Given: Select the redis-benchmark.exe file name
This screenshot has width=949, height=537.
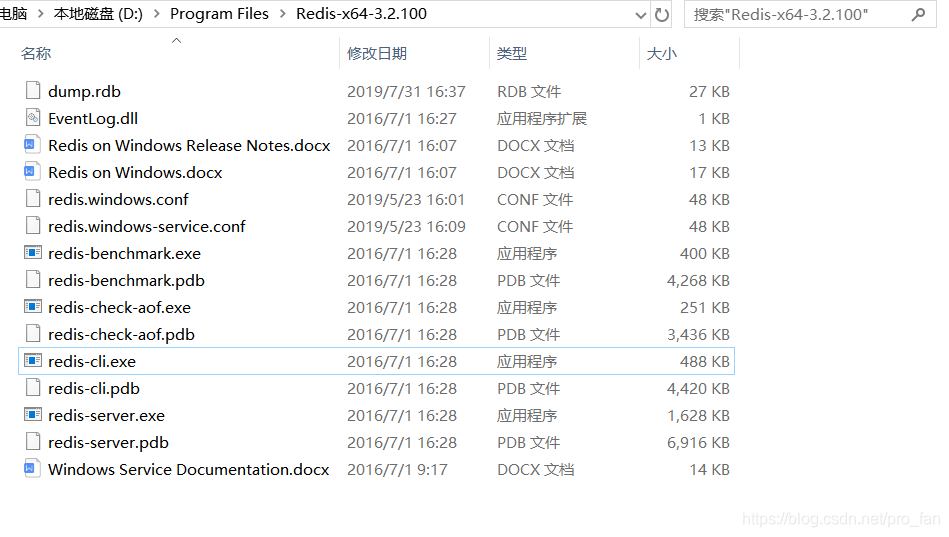Looking at the screenshot, I should [124, 254].
